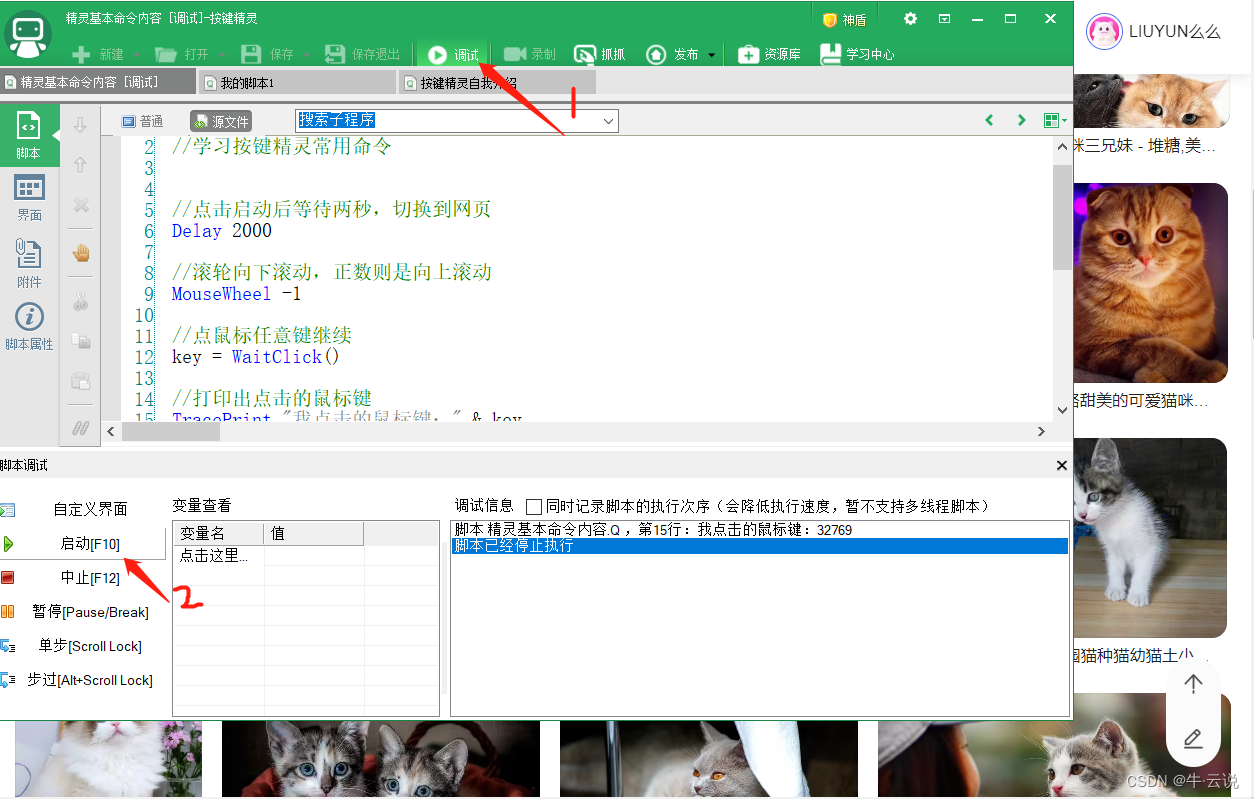Click the 录制 (Record) camera icon
This screenshot has width=1254, height=799.
point(515,54)
